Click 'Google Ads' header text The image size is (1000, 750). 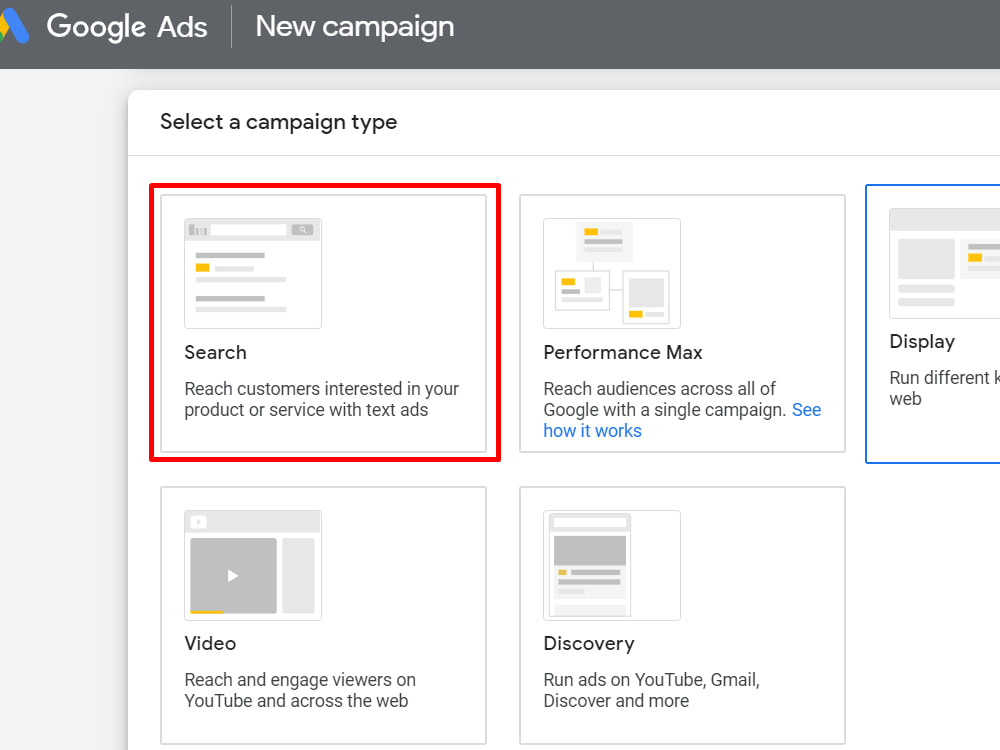pos(127,27)
